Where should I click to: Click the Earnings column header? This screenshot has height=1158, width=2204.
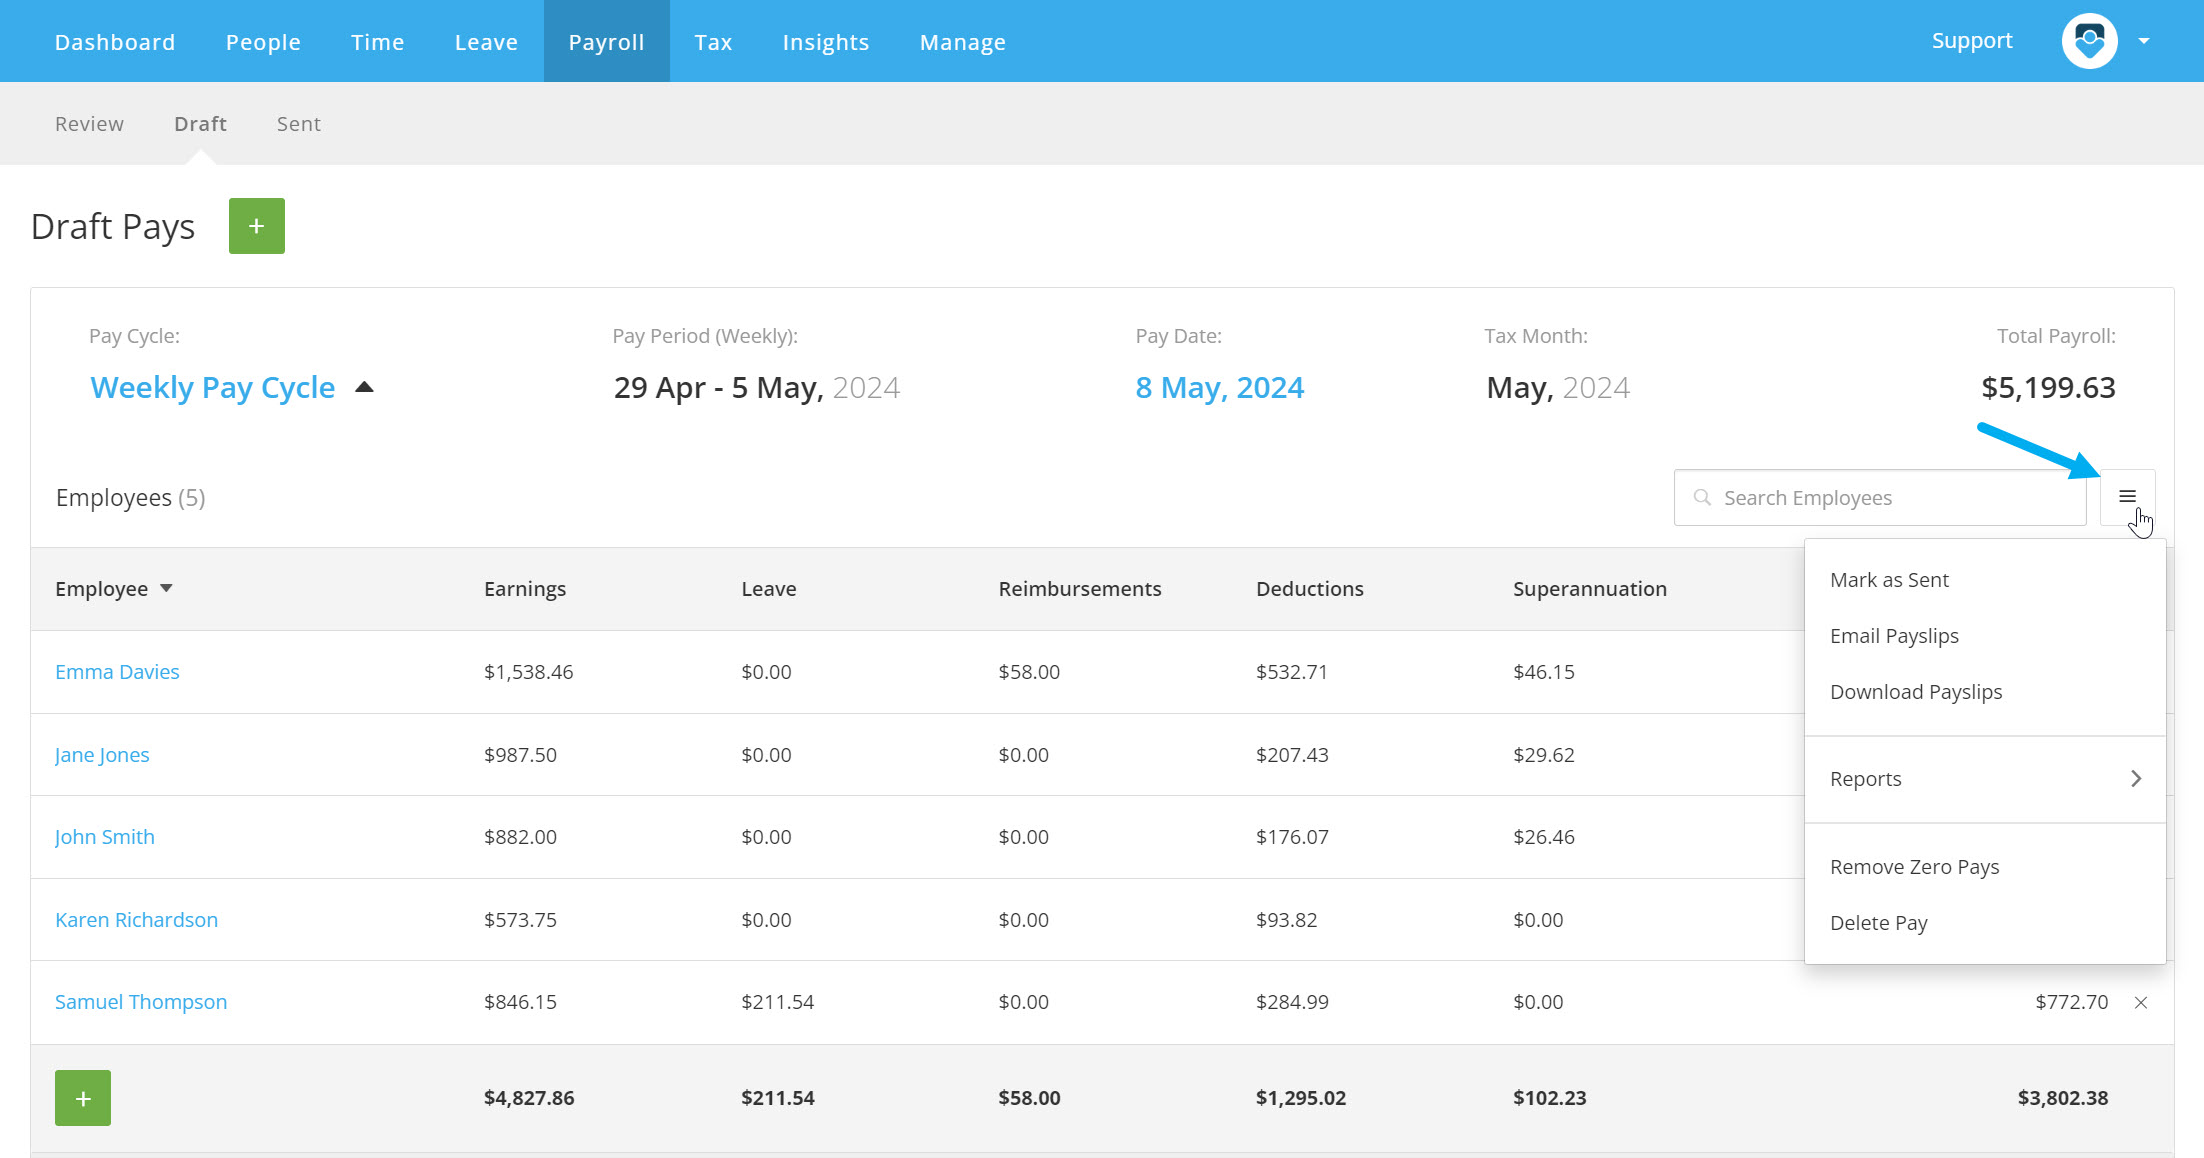point(525,589)
